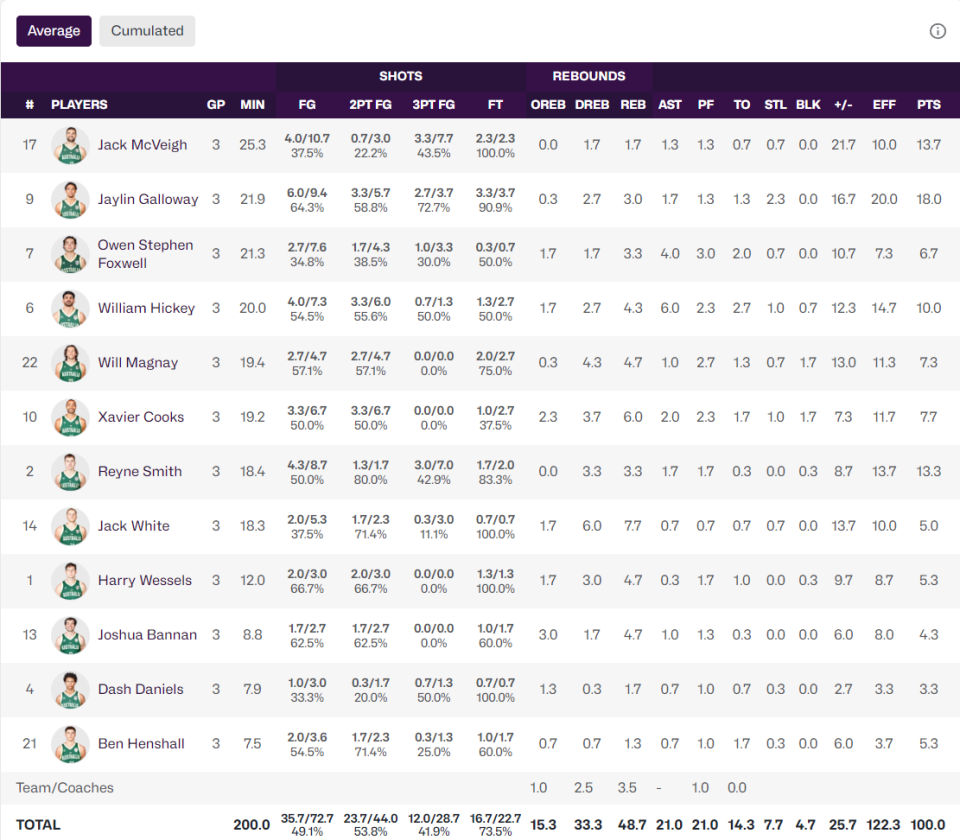
Task: Sort by the FT column header
Action: (x=495, y=105)
